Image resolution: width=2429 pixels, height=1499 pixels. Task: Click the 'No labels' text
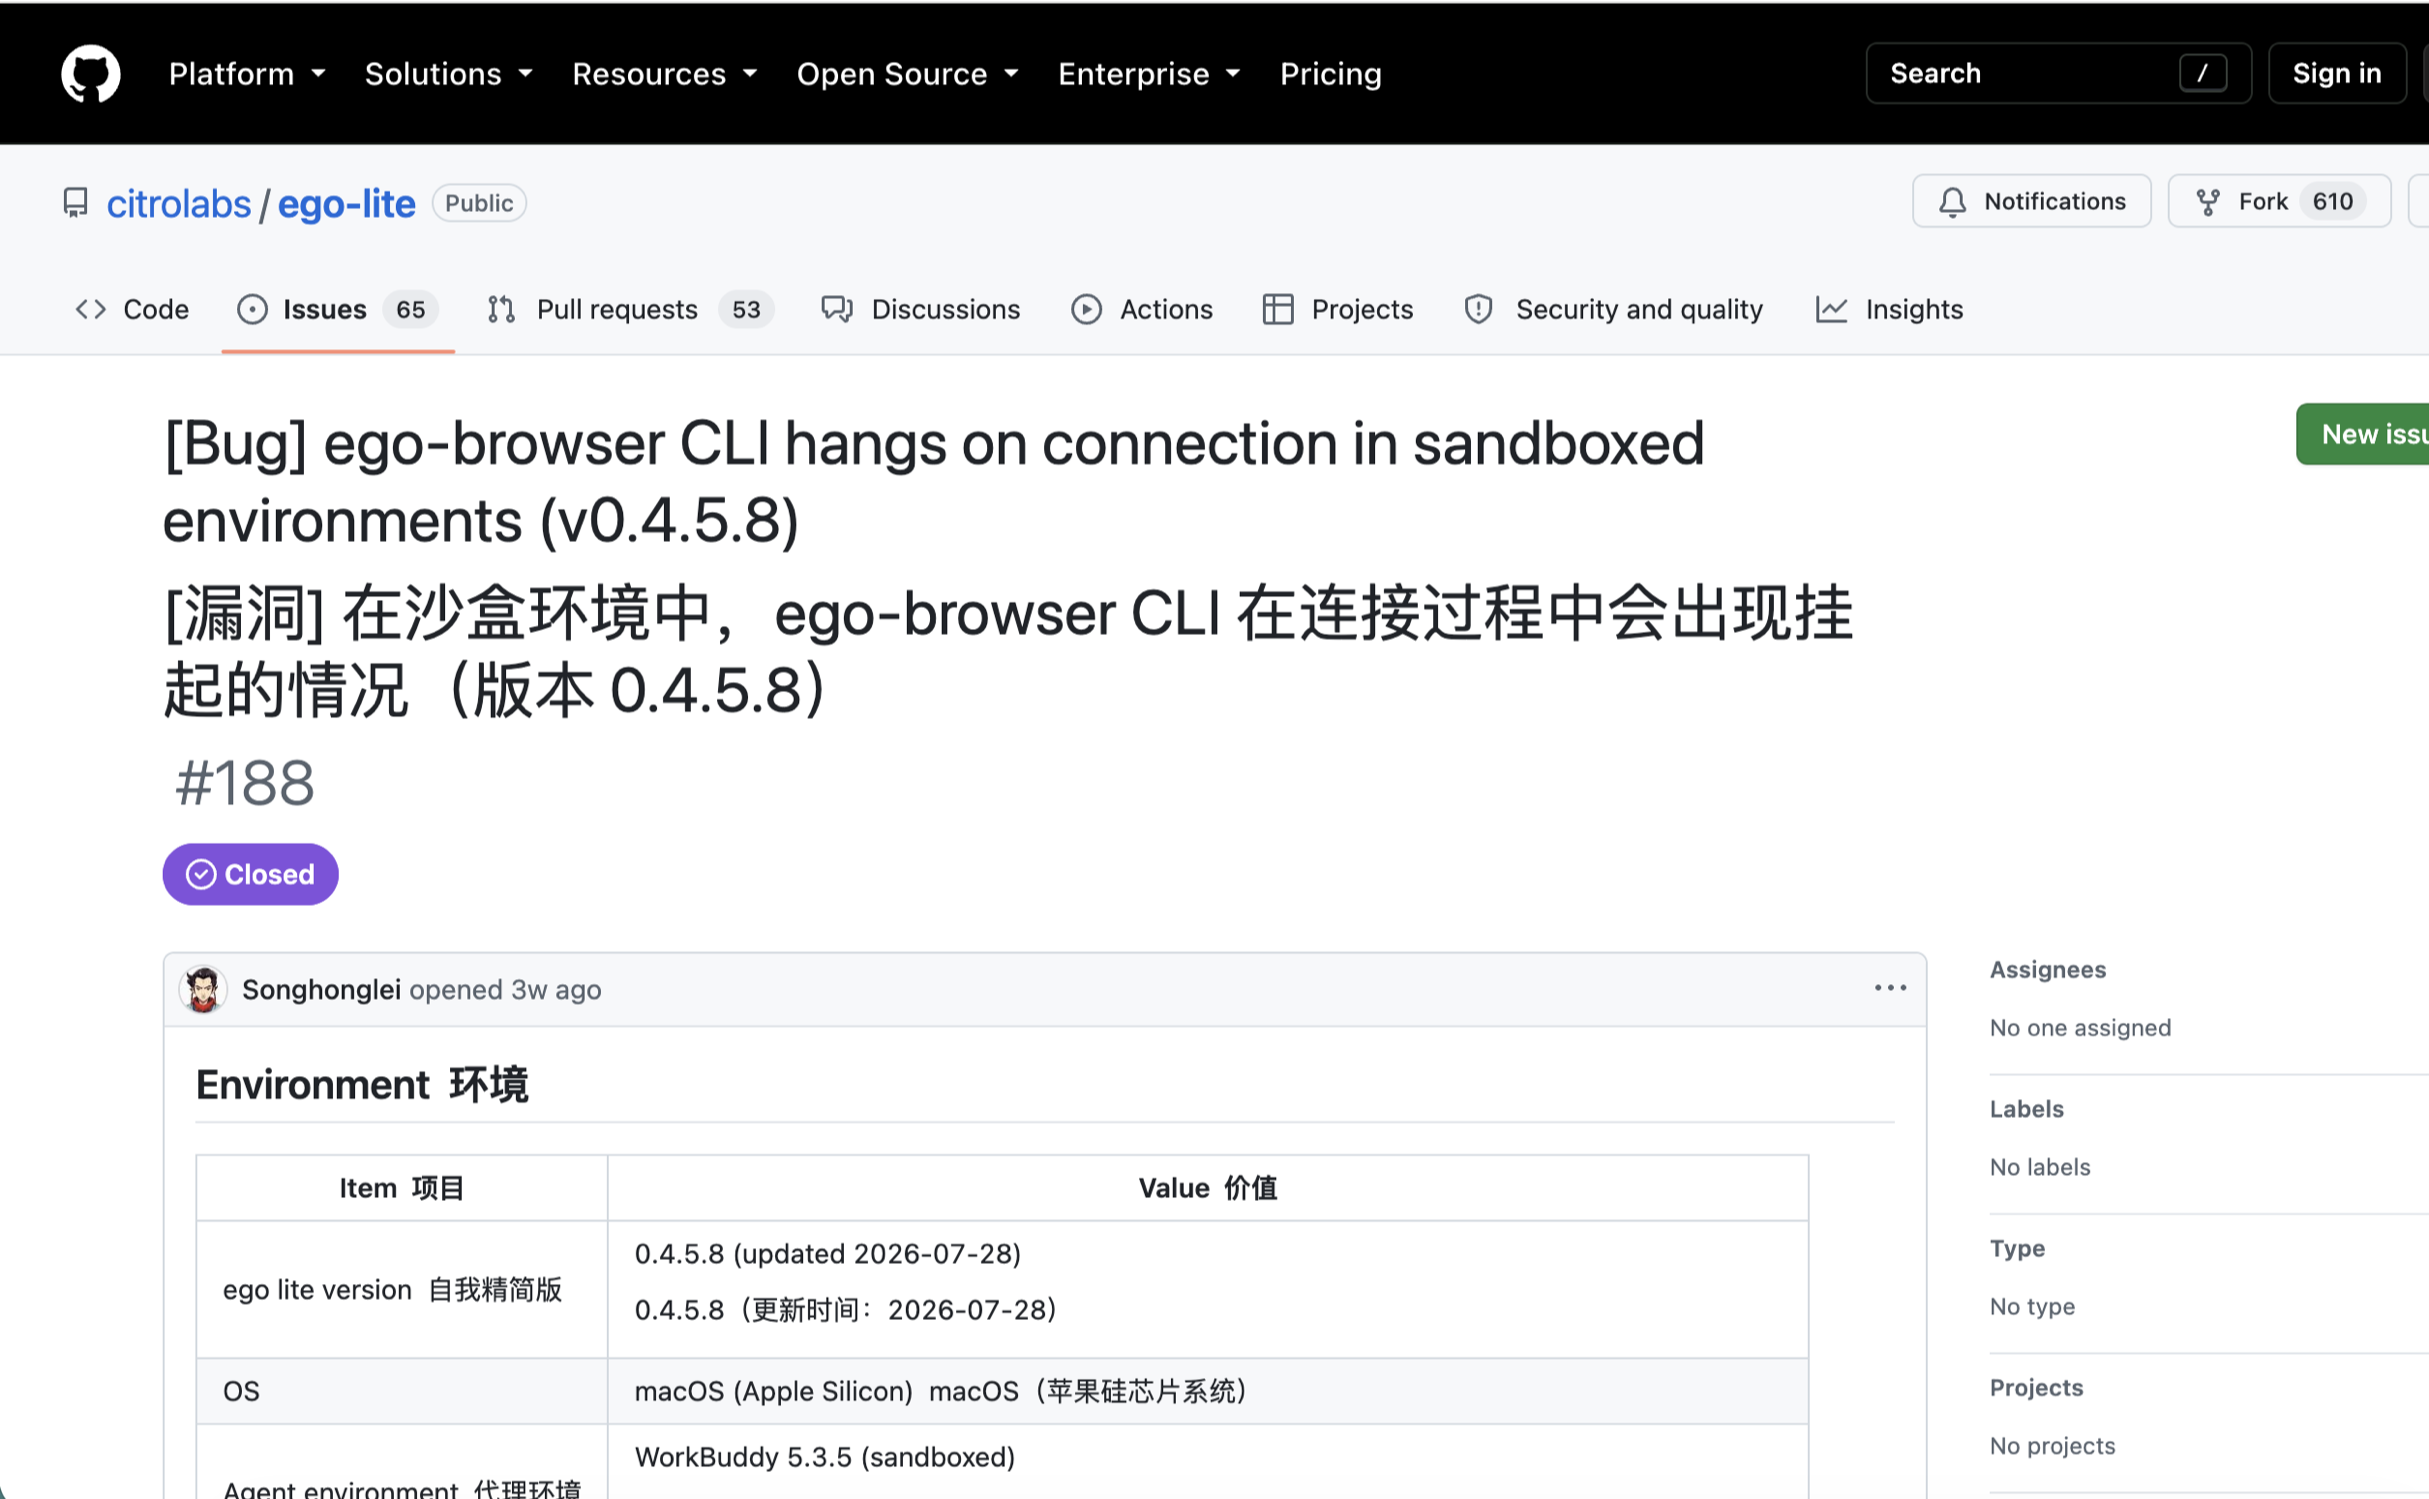(2040, 1167)
